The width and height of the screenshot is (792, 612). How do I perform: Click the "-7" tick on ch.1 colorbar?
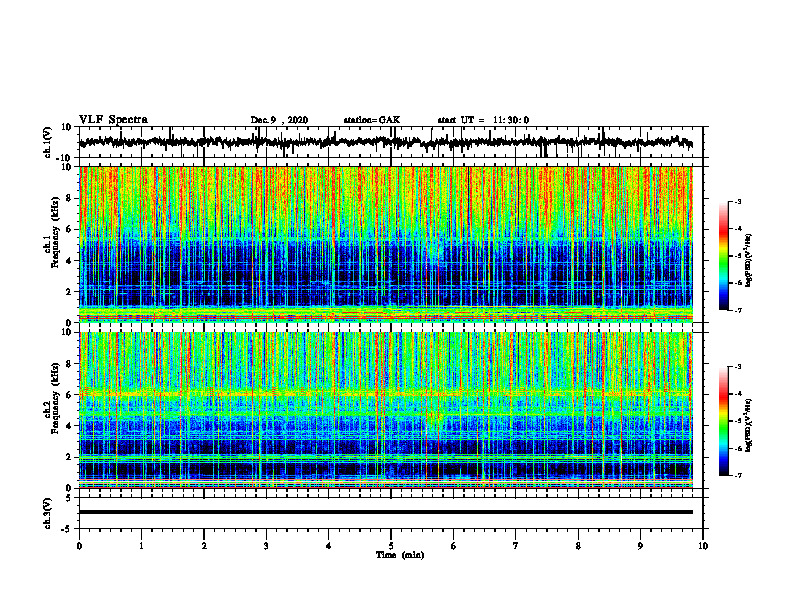pos(738,311)
